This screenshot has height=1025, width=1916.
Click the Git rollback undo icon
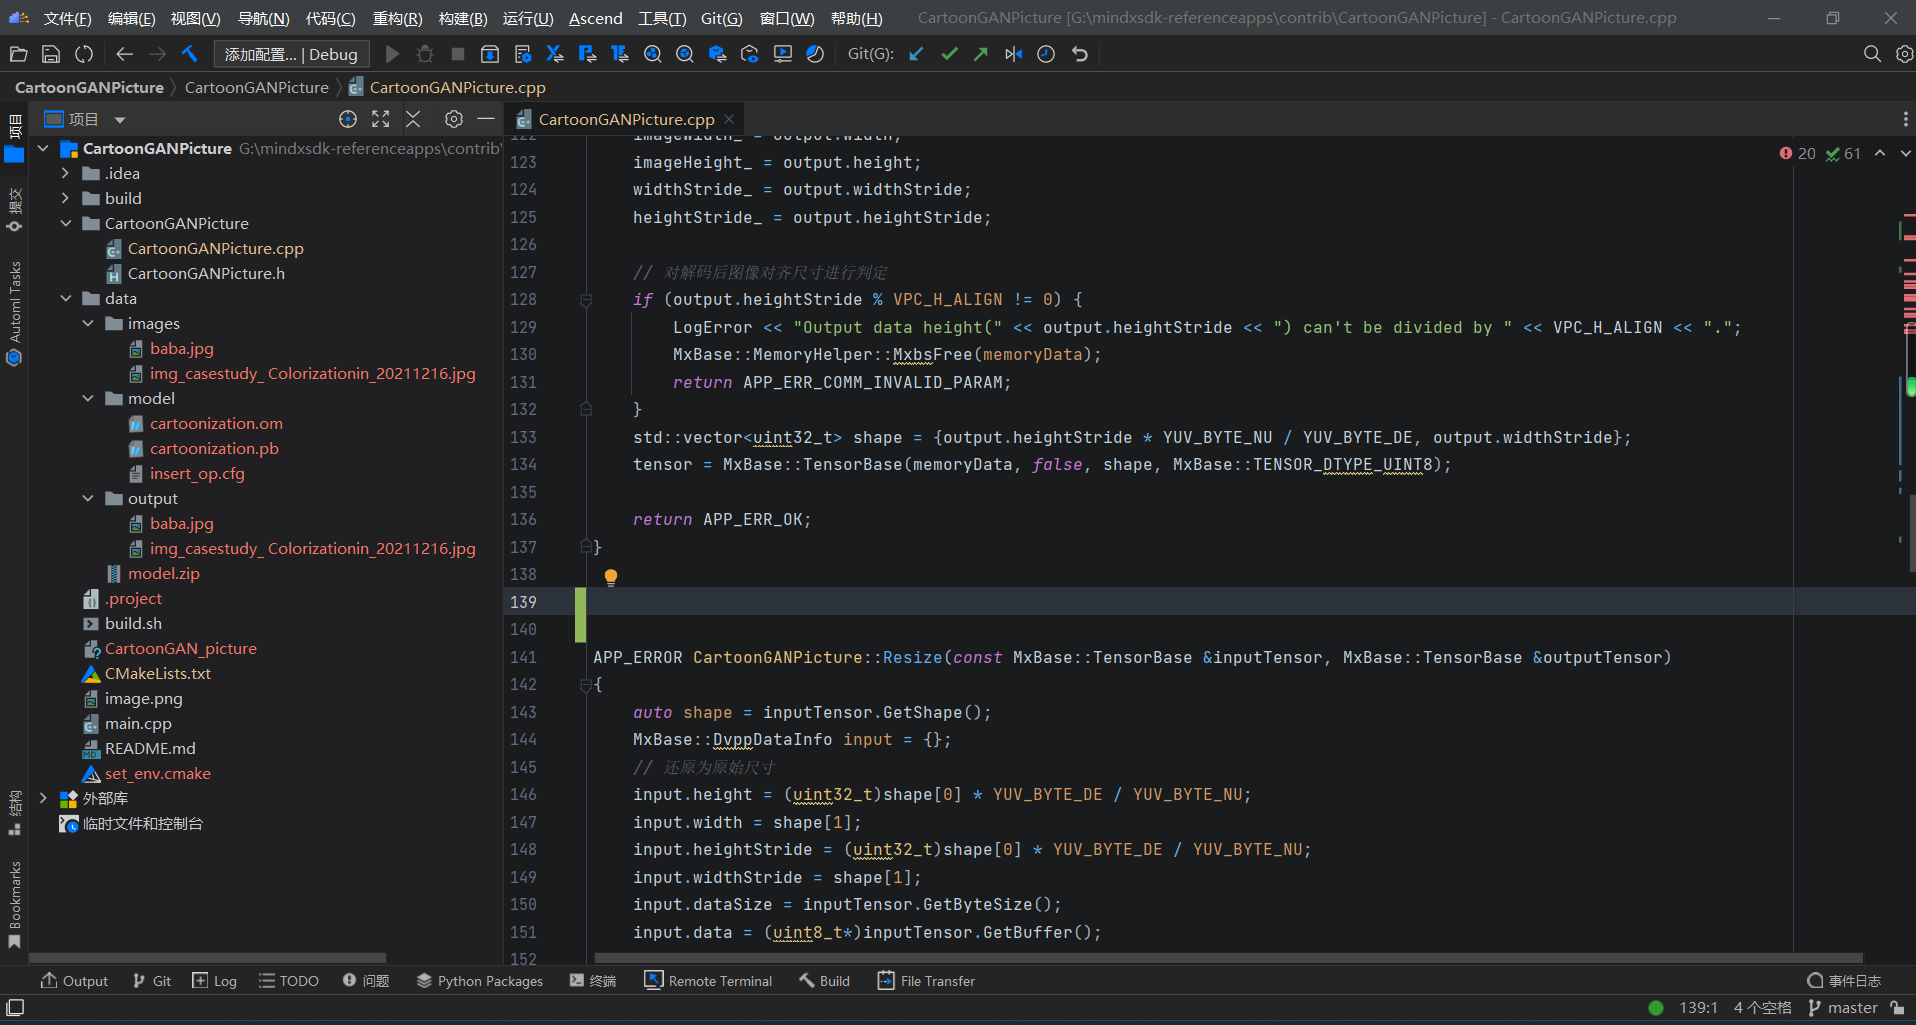[x=1080, y=54]
